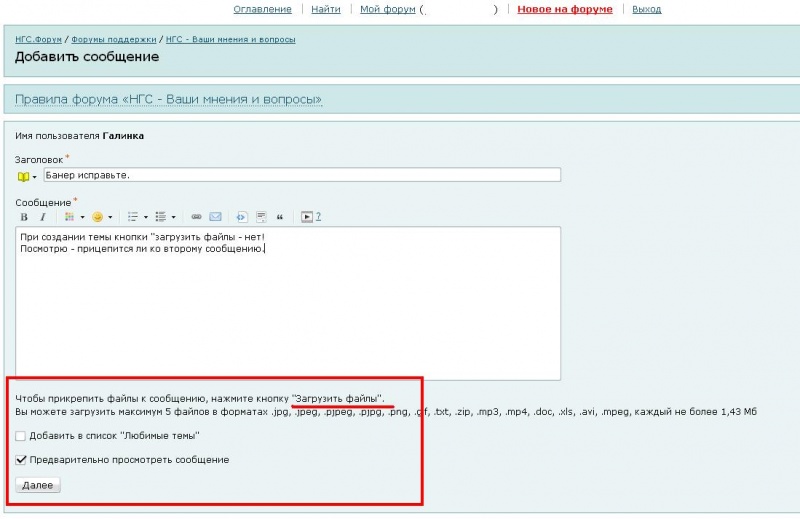Go to Мой форум

(x=388, y=9)
